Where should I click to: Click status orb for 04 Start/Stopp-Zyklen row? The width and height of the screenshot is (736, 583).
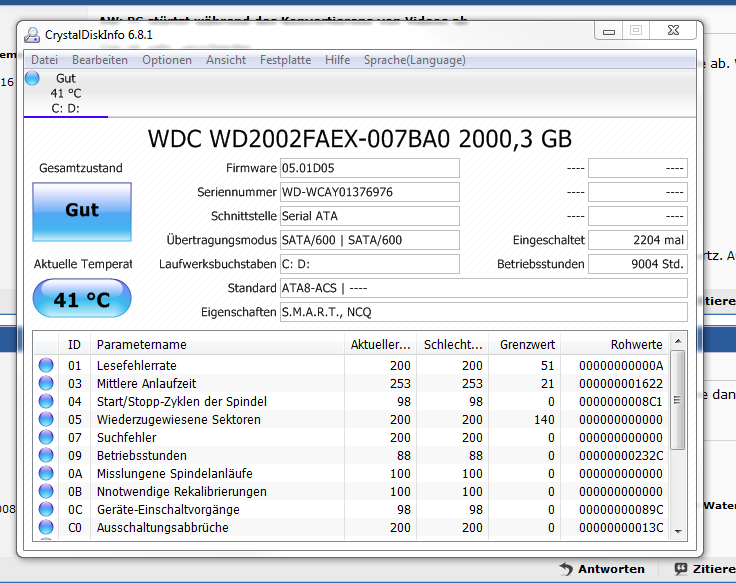tap(46, 401)
